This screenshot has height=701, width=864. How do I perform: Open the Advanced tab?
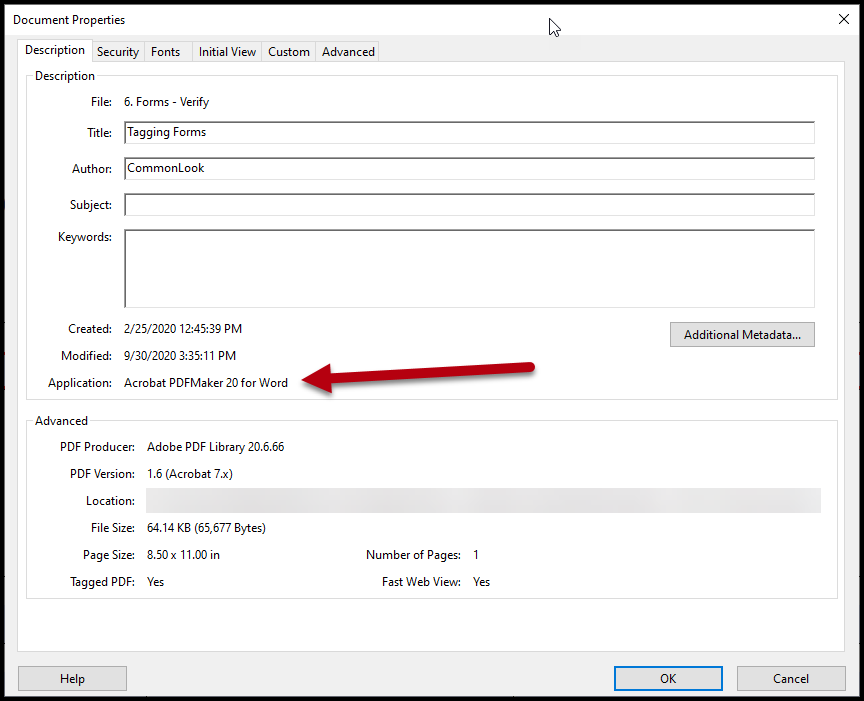pyautogui.click(x=348, y=52)
